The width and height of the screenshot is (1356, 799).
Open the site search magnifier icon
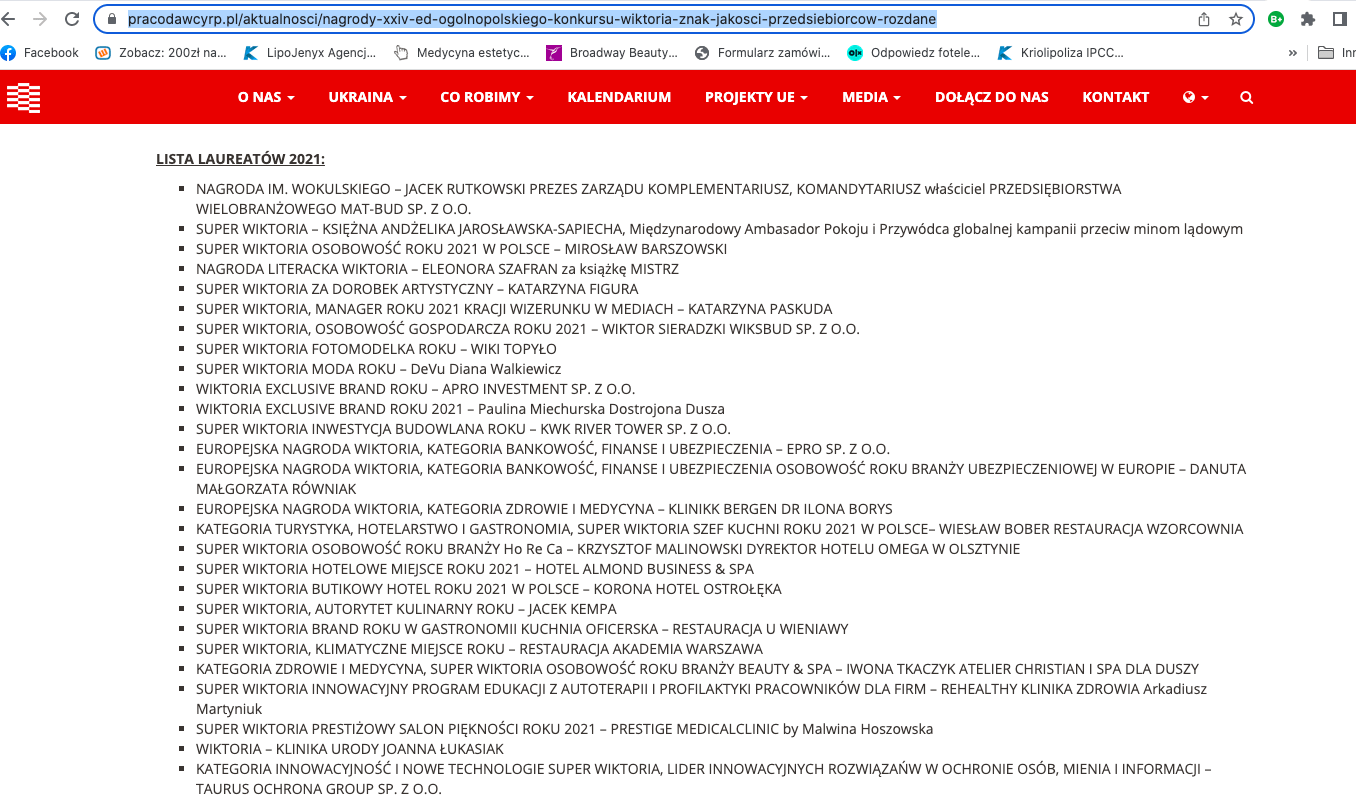pyautogui.click(x=1246, y=97)
